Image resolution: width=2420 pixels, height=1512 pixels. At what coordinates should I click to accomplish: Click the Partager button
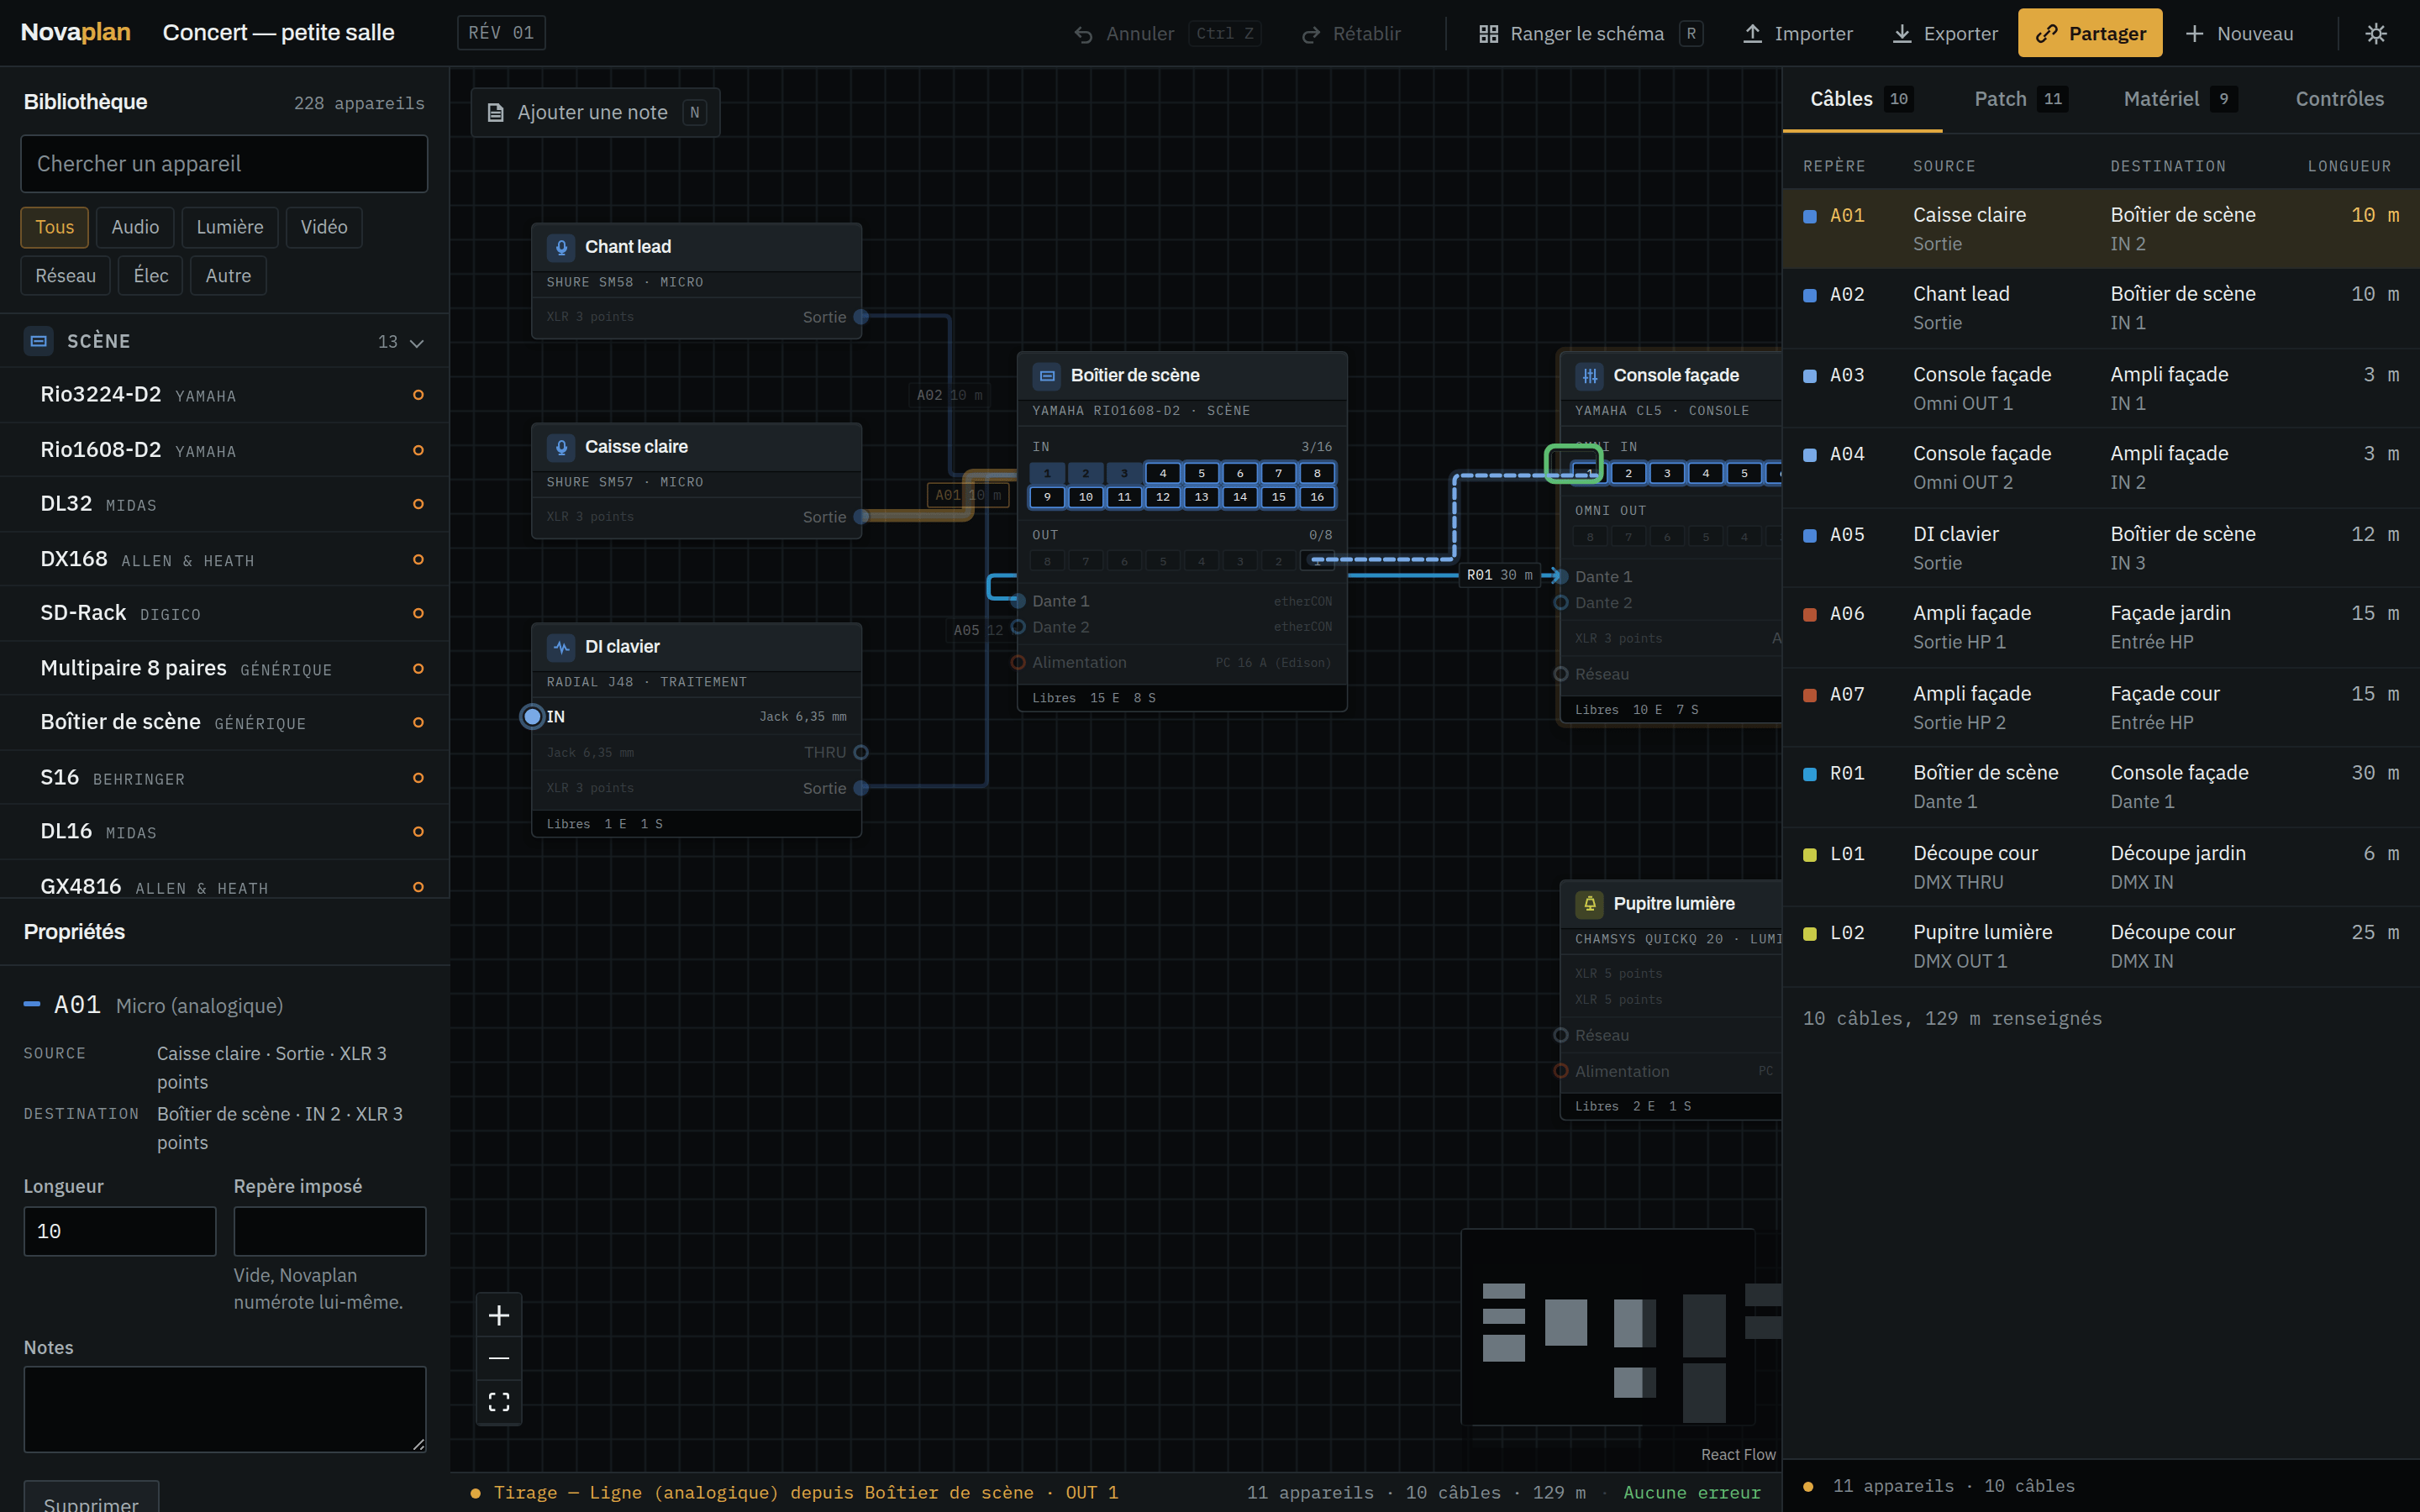click(2090, 33)
